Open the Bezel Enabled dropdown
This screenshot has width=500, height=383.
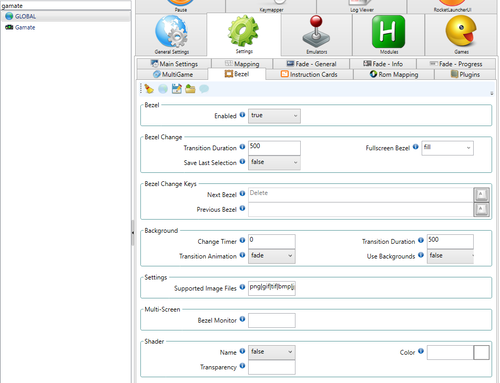(274, 116)
